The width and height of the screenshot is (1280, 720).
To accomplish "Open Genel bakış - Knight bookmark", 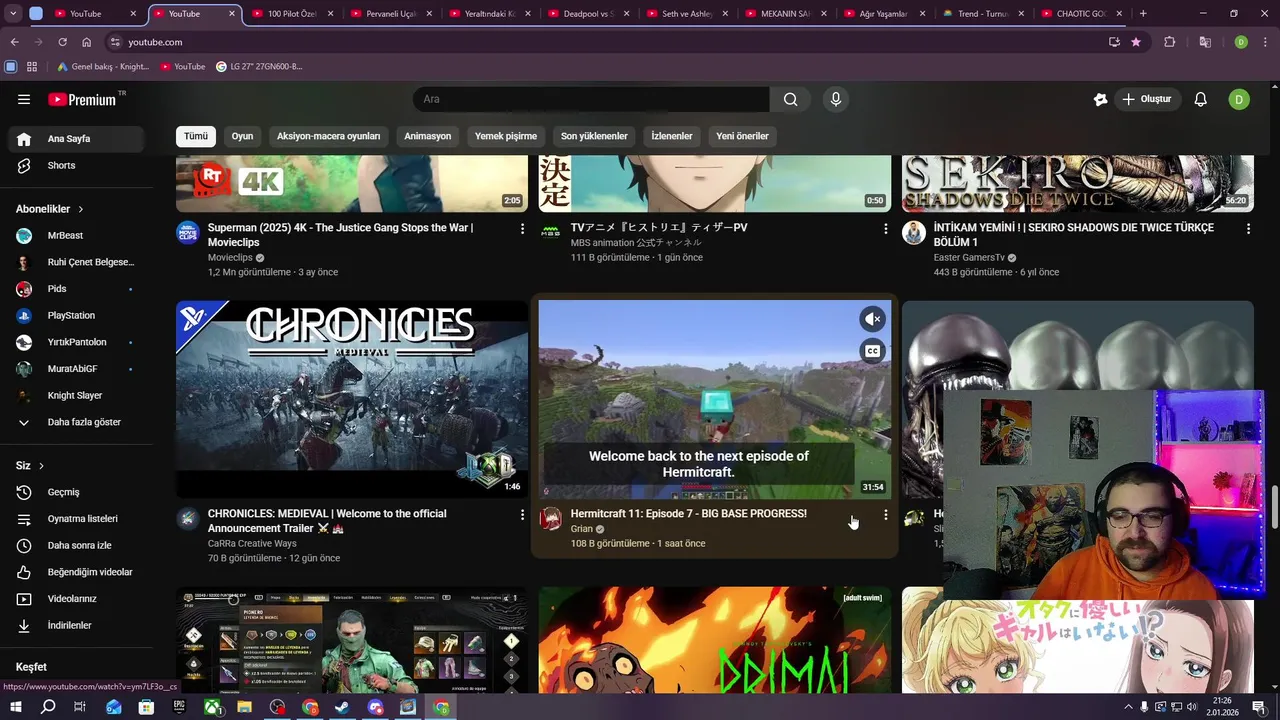I will 102,67.
